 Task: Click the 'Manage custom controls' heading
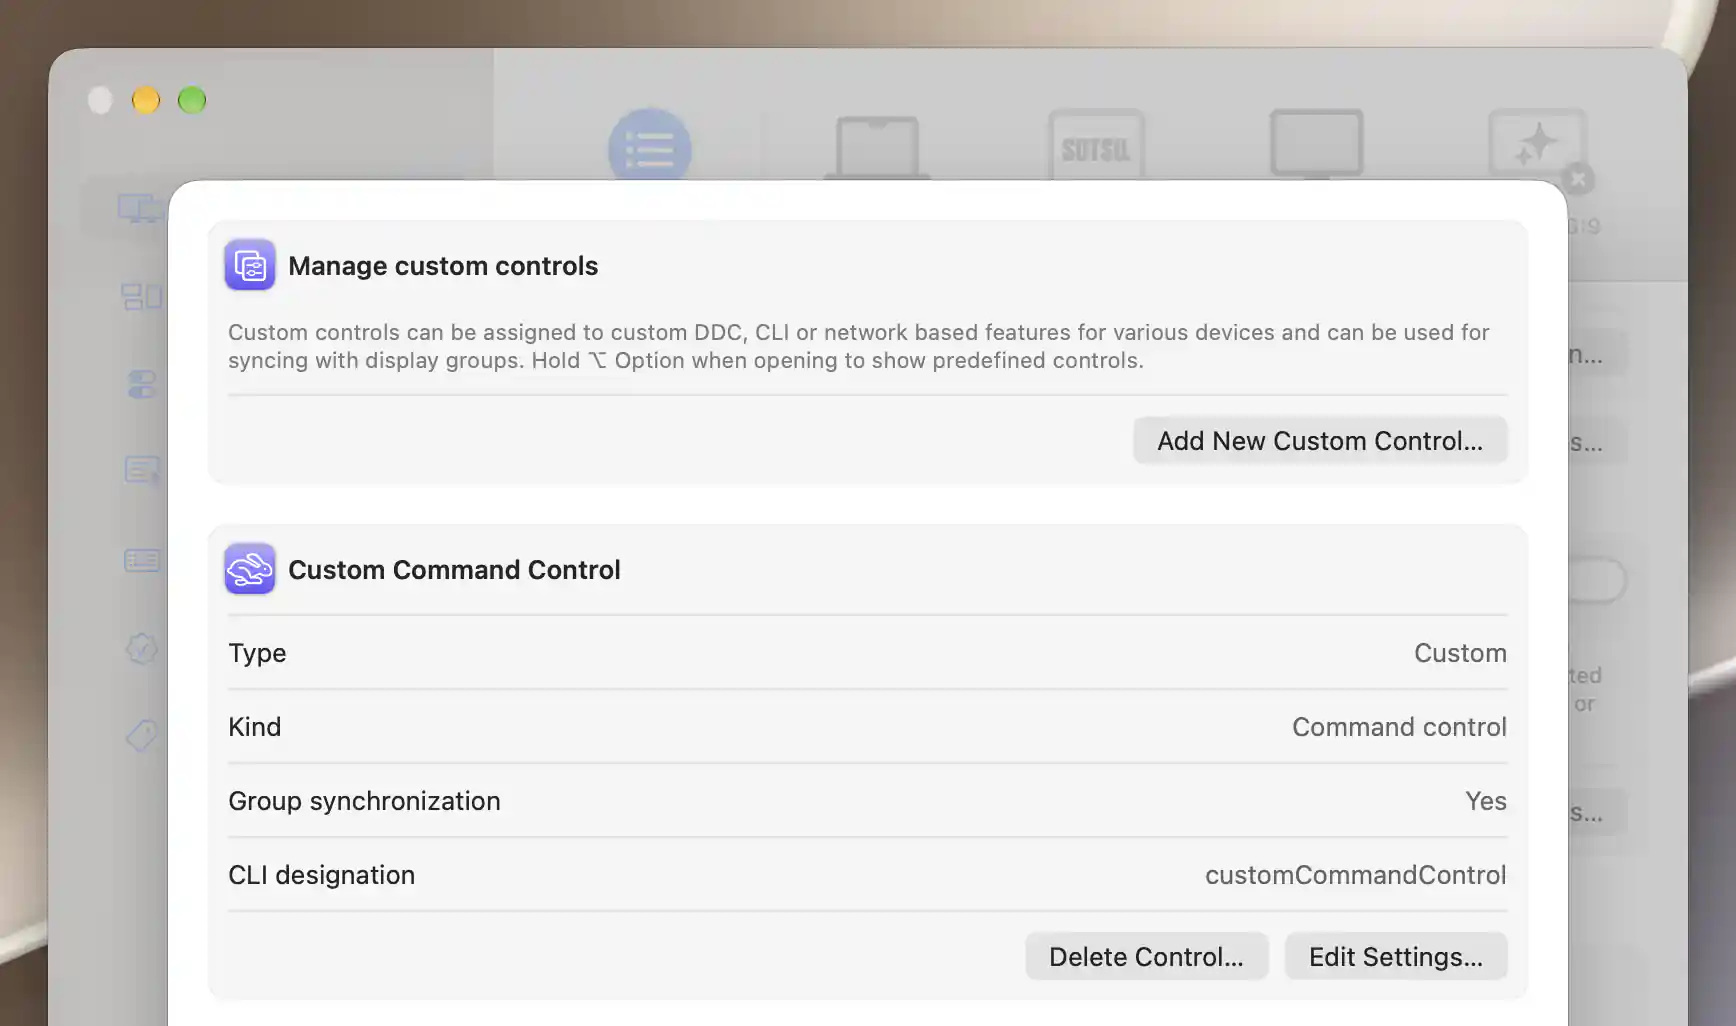coord(443,265)
